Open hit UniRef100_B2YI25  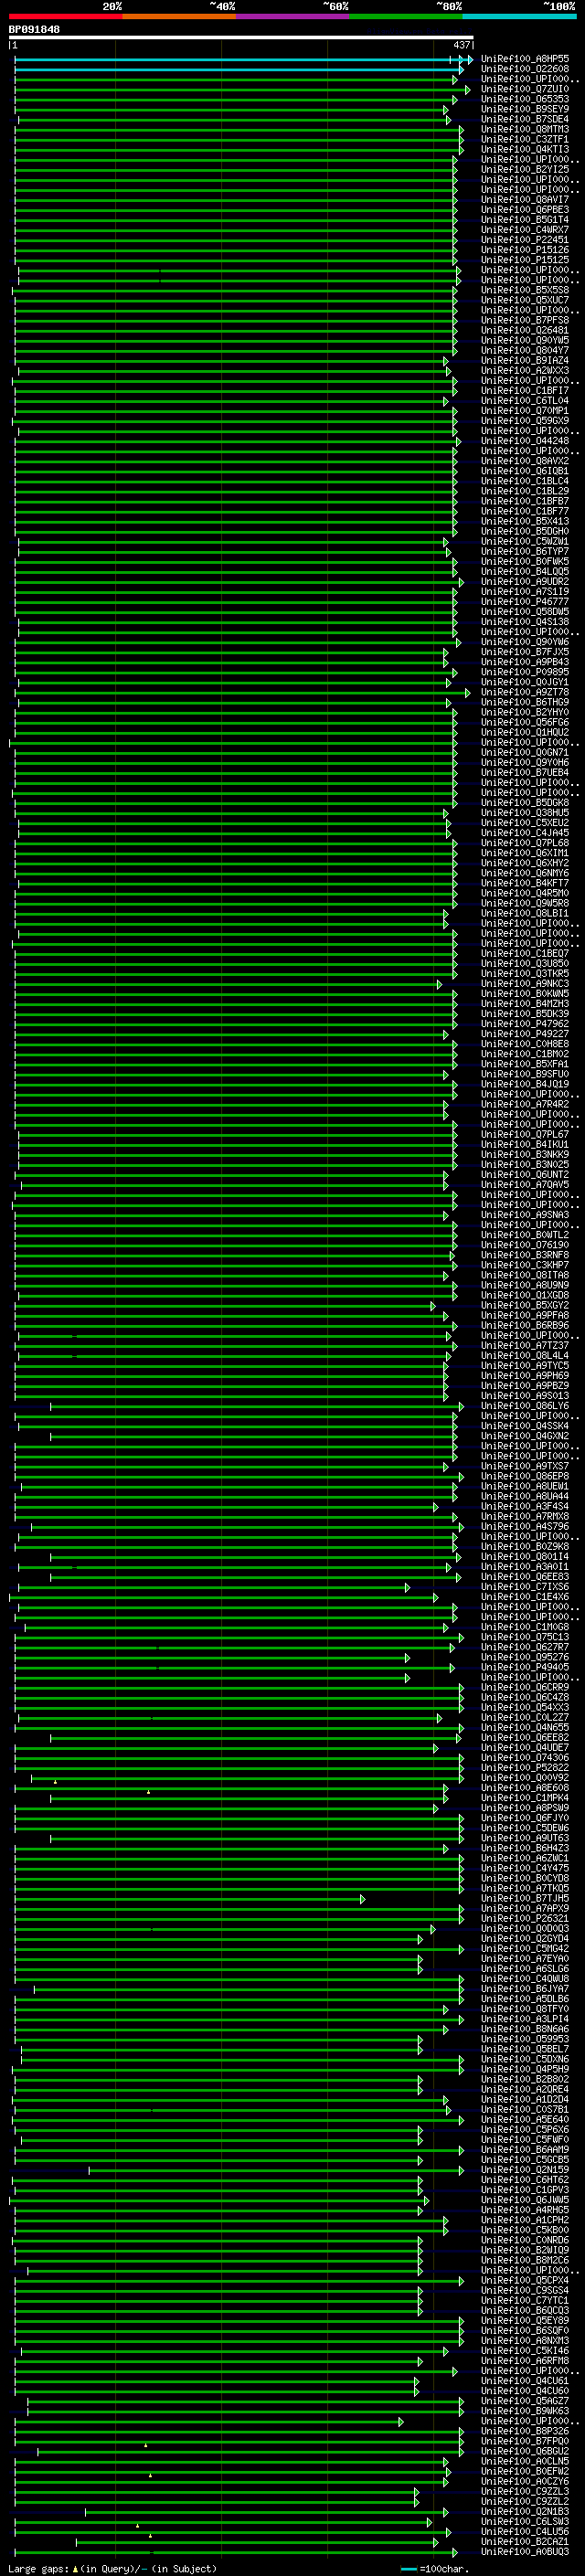525,169
